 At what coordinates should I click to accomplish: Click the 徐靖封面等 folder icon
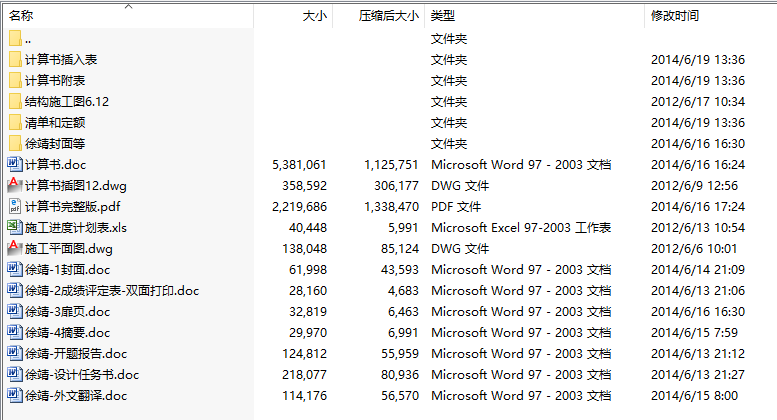click(x=15, y=144)
